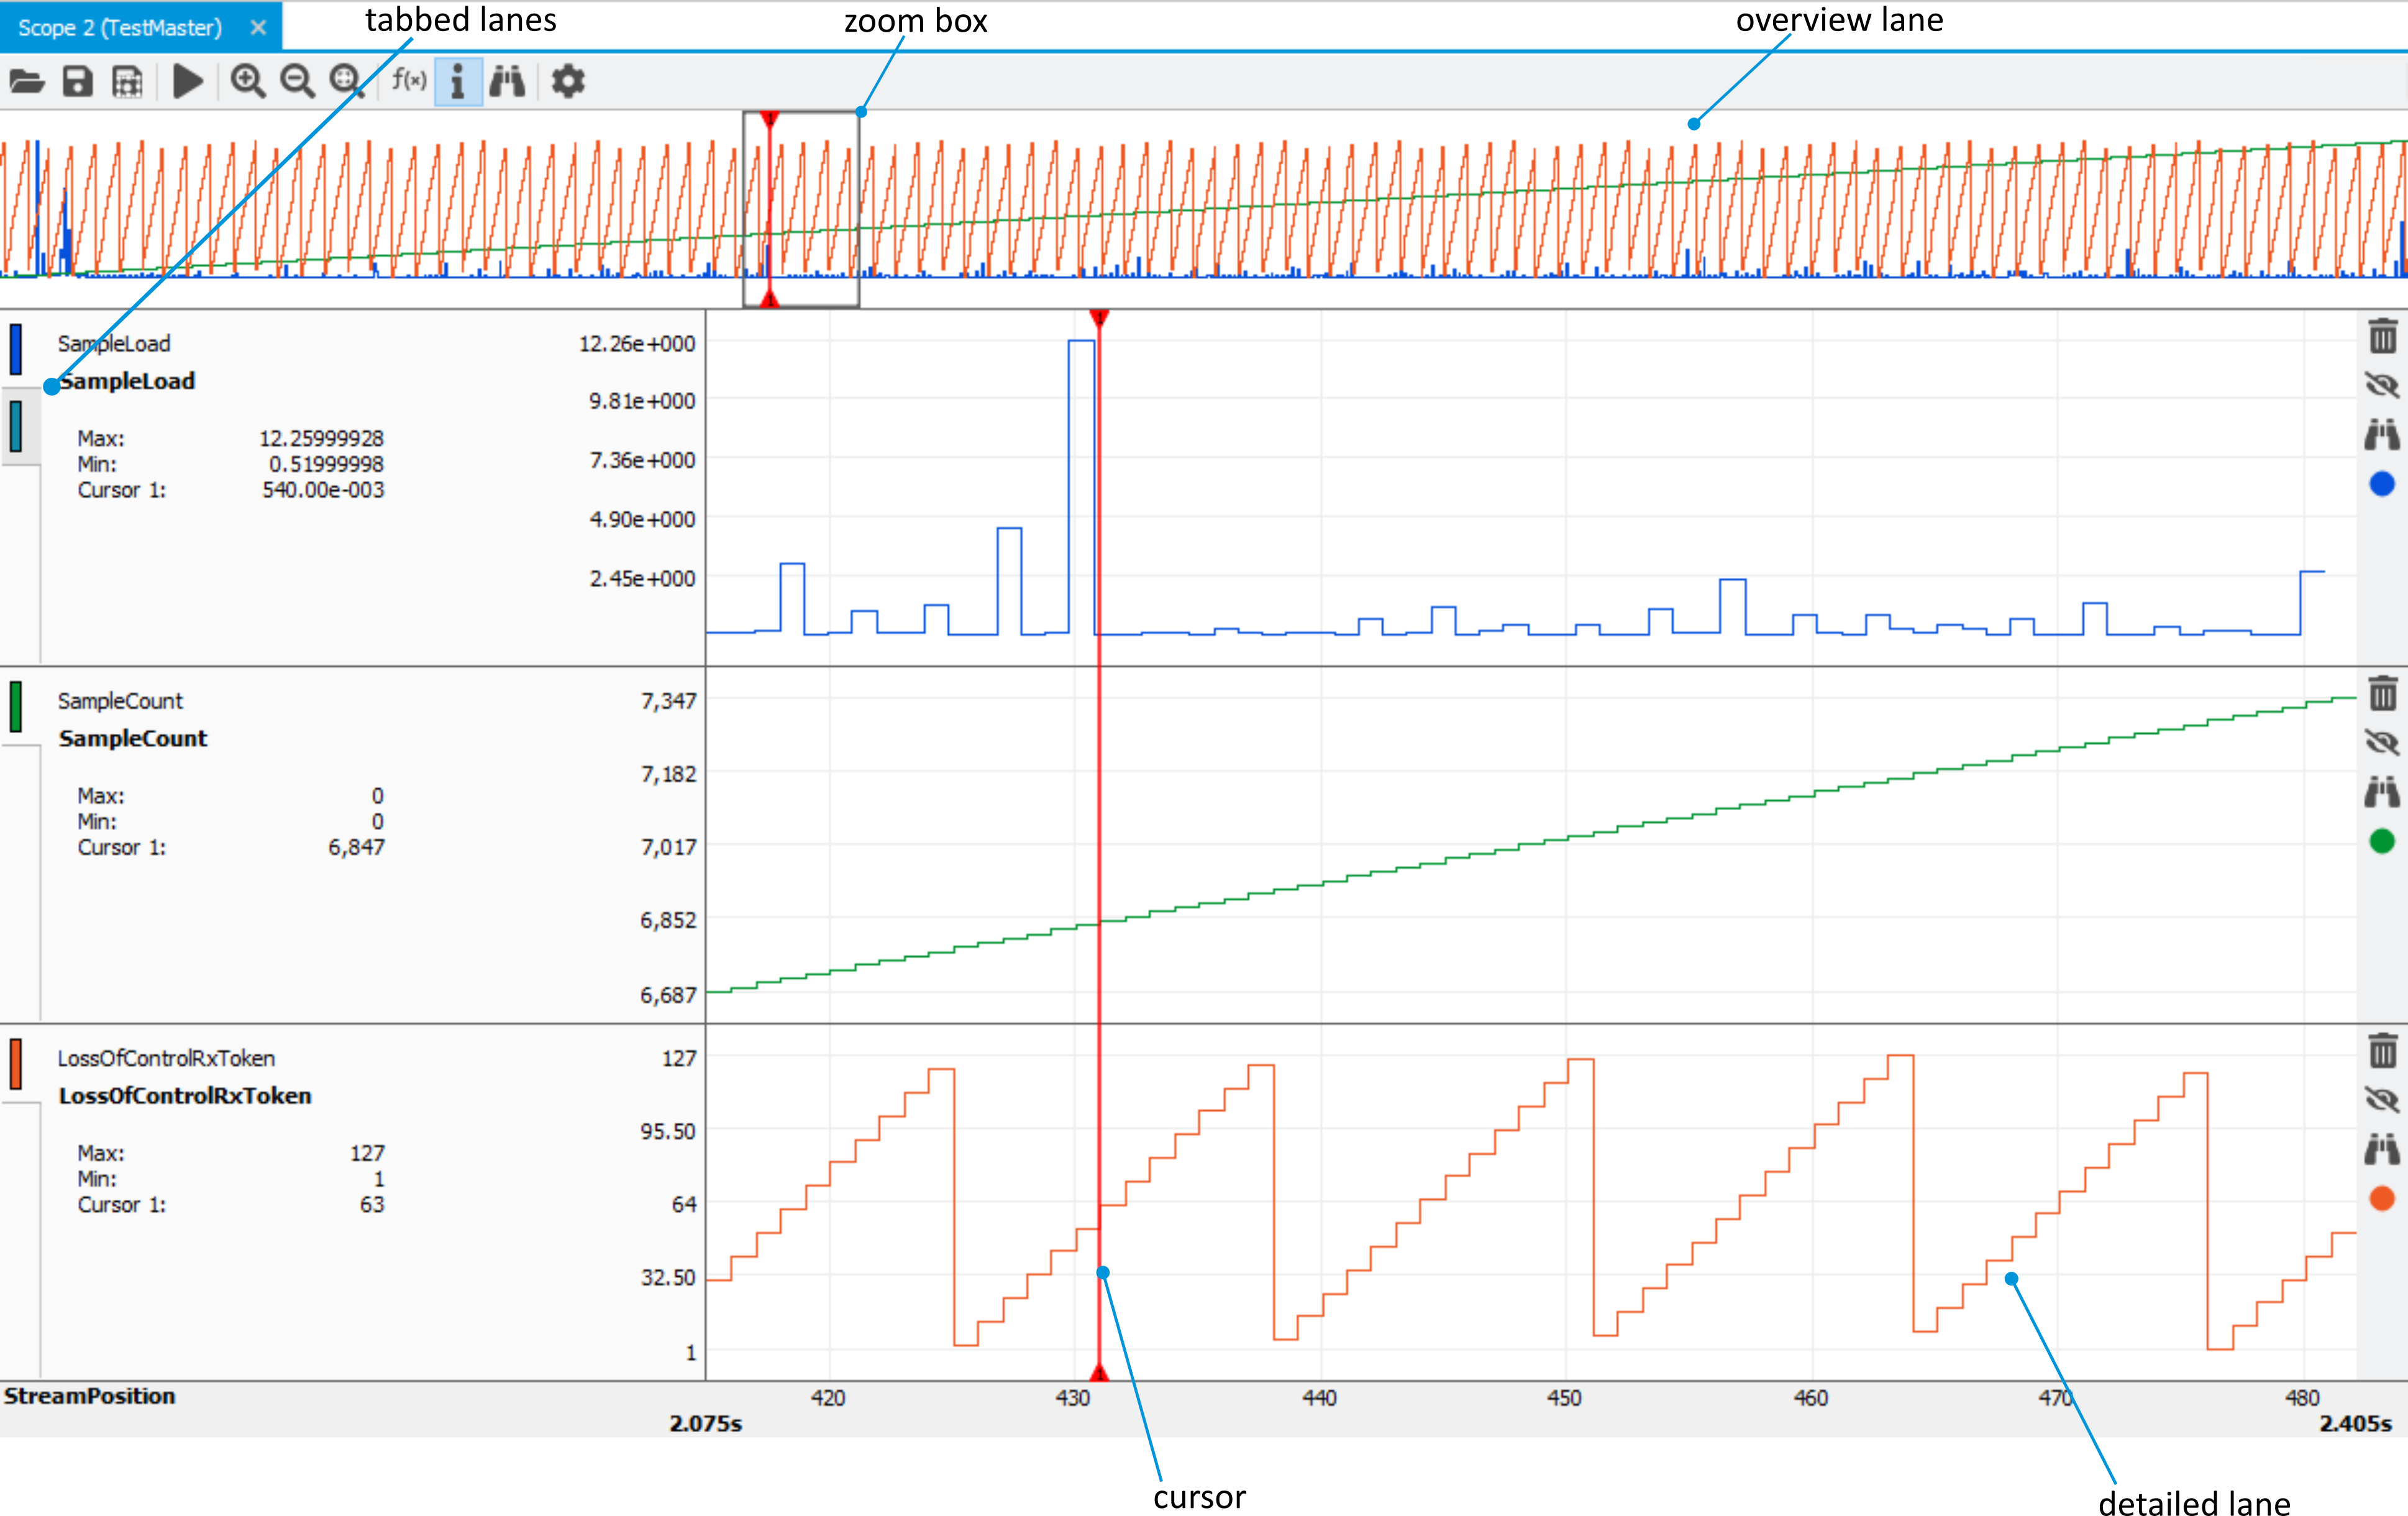The width and height of the screenshot is (2408, 1516).
Task: Click the zoom-to-fit magnifier icon
Action: coord(347,81)
